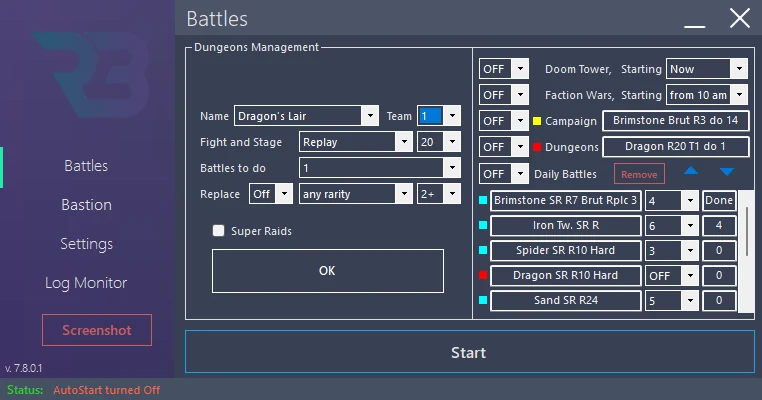Open the OFF dropdown for Dragon SR R10 Hard
Image resolution: width=762 pixels, height=400 pixels.
pyautogui.click(x=690, y=276)
